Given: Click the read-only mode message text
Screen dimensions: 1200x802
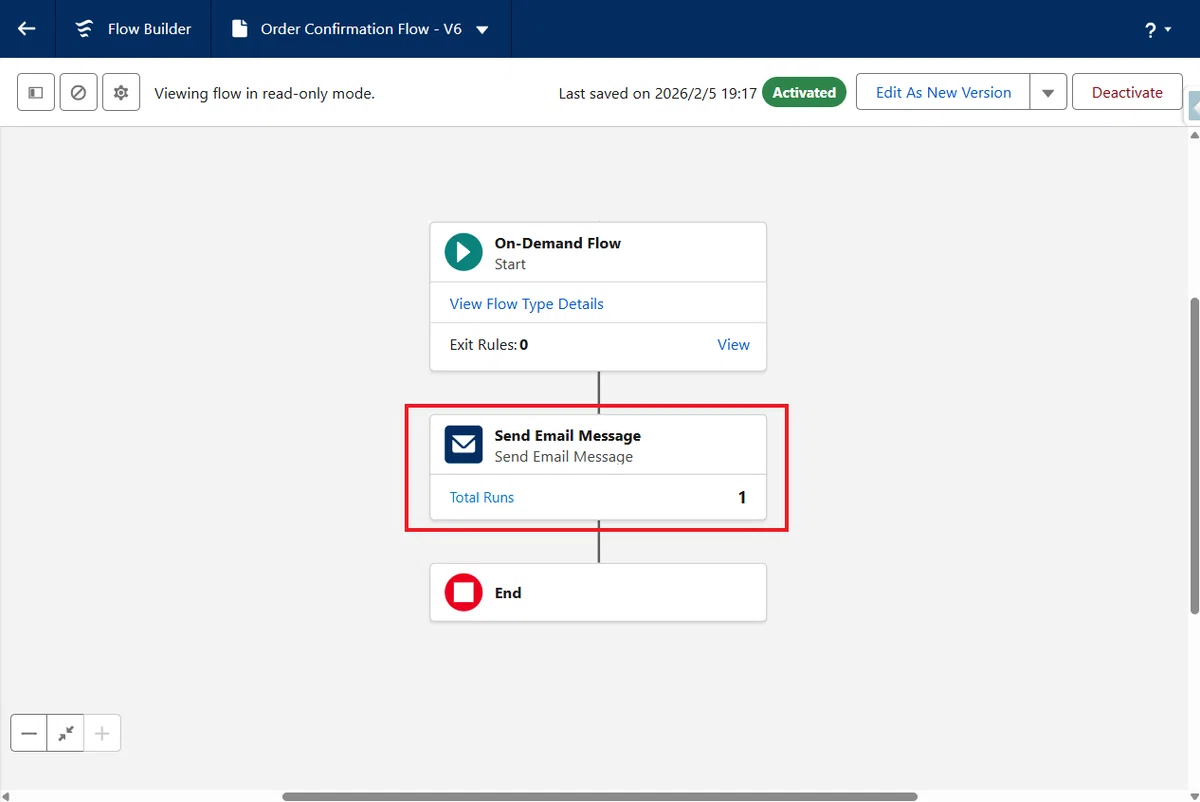Looking at the screenshot, I should (264, 93).
